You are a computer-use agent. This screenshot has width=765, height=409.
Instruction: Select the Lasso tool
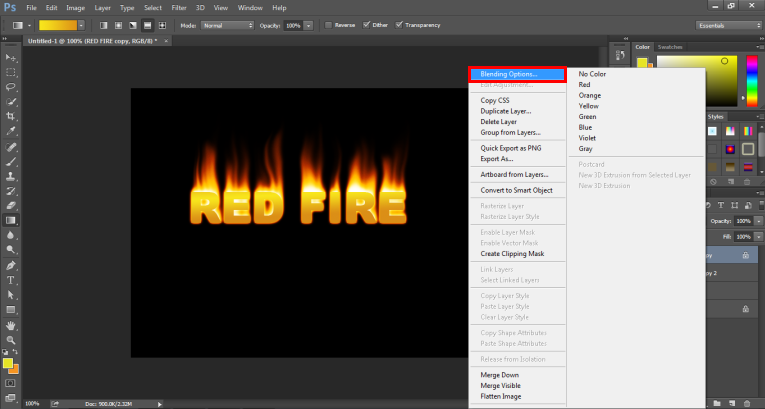pos(11,87)
